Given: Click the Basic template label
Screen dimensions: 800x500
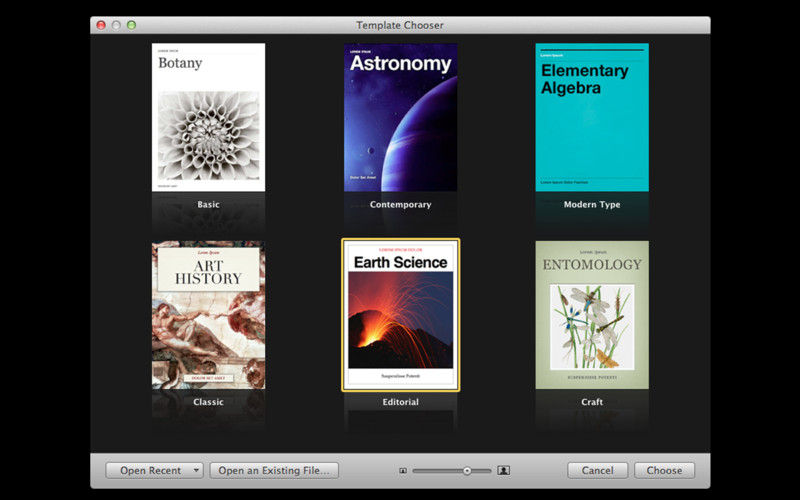Looking at the screenshot, I should pos(208,205).
